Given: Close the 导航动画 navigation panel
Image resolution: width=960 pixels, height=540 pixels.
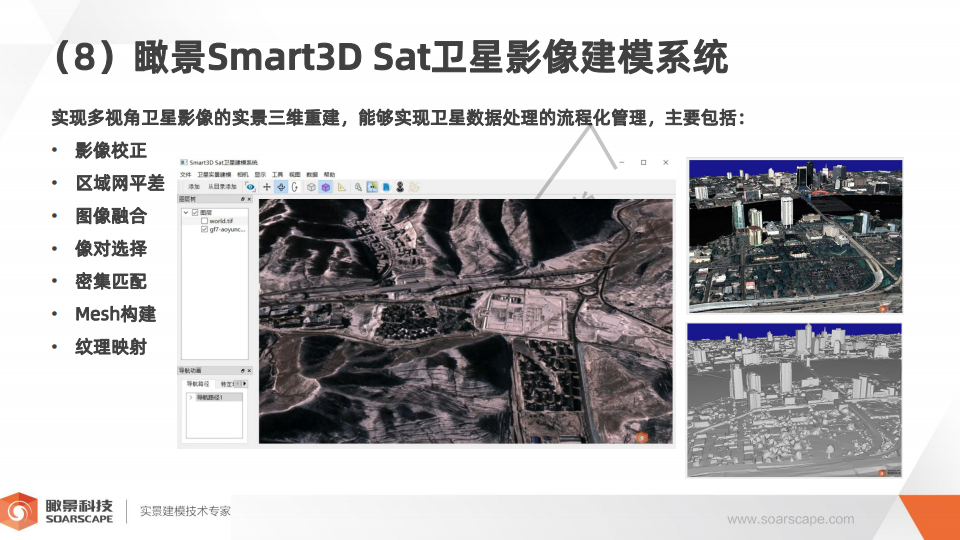Looking at the screenshot, I should pos(249,370).
